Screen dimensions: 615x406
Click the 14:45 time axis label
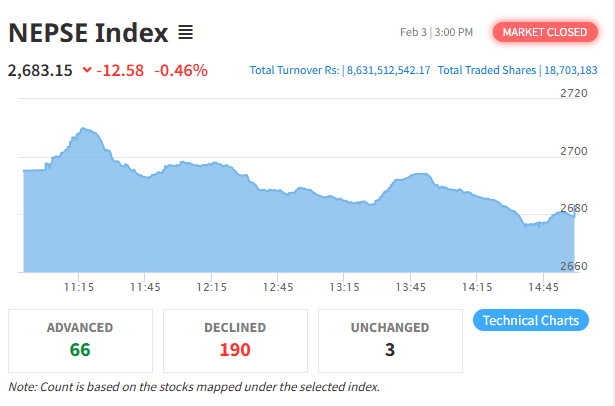pos(543,287)
